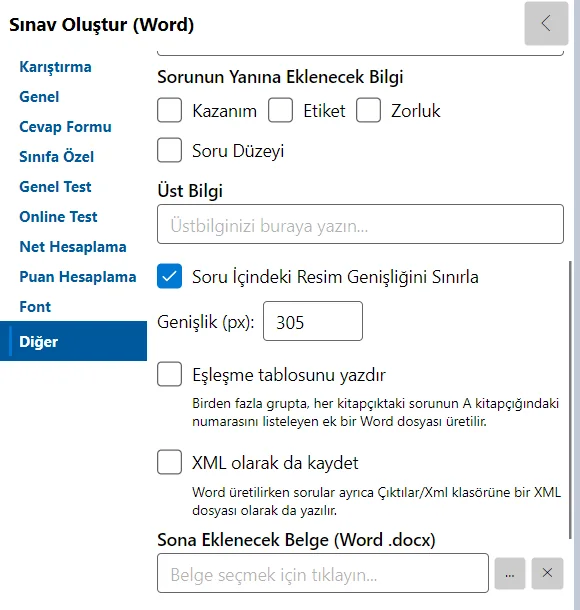Screen dimensions: 580x610
Task: Enable the Kazanım checkbox
Action: click(x=170, y=110)
